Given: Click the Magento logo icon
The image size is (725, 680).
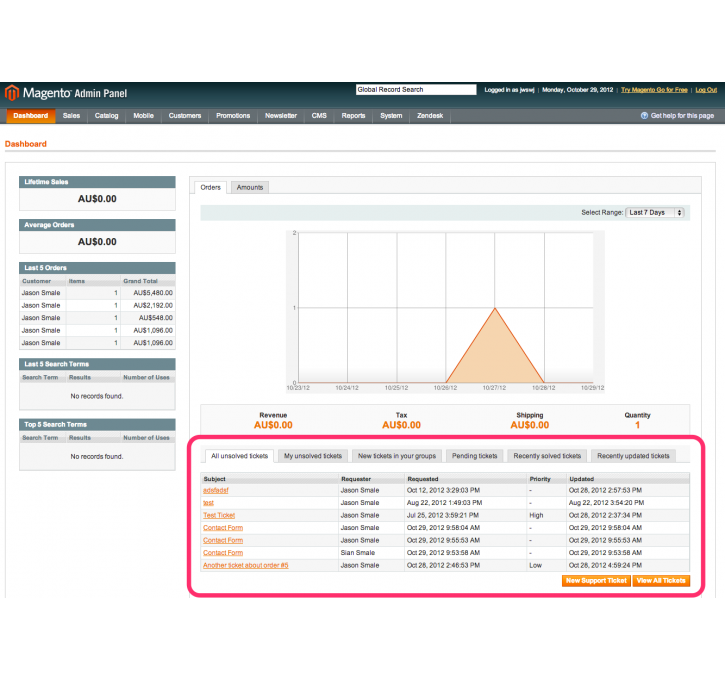Looking at the screenshot, I should point(12,92).
